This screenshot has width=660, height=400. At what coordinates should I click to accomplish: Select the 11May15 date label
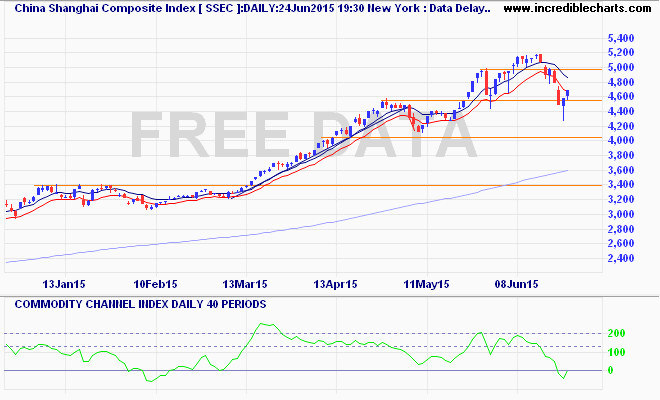427,284
